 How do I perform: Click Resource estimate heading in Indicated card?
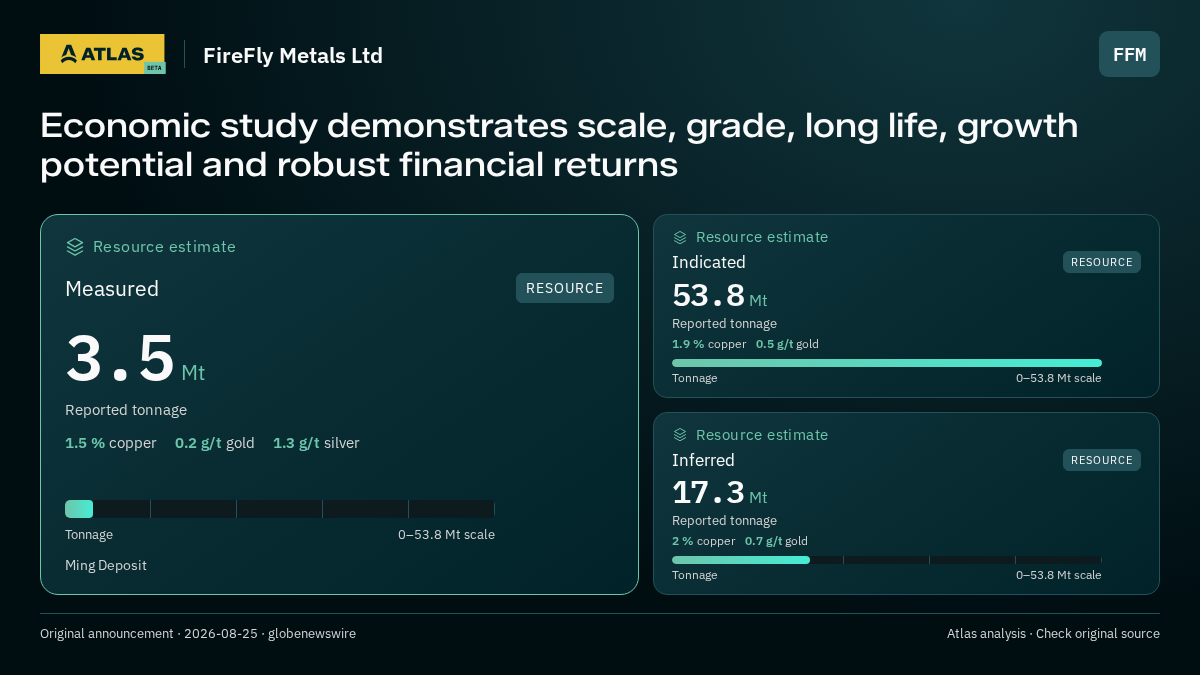pyautogui.click(x=762, y=237)
